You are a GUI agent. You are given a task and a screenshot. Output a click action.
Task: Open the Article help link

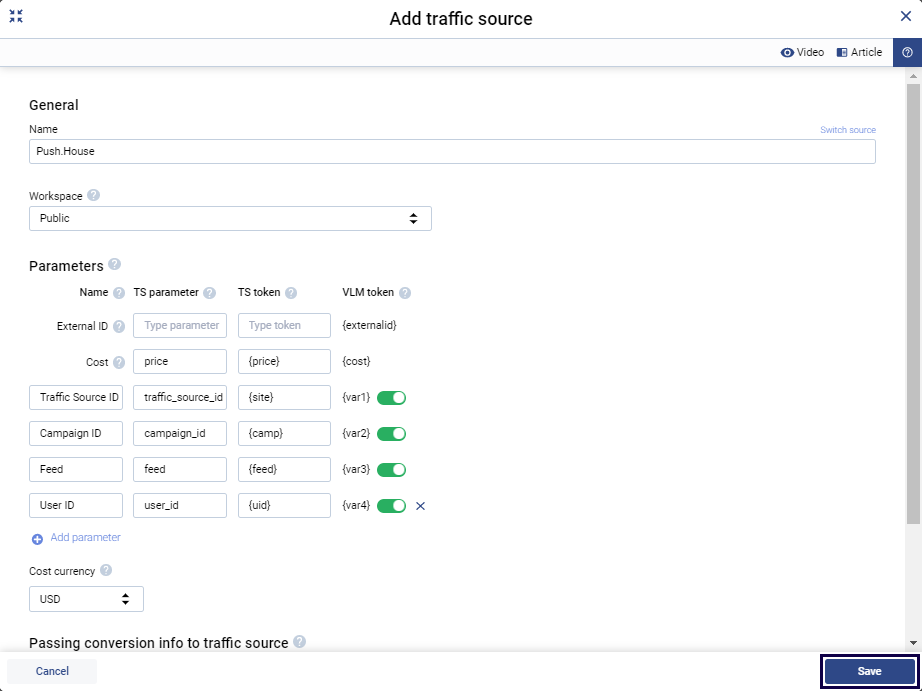(859, 52)
